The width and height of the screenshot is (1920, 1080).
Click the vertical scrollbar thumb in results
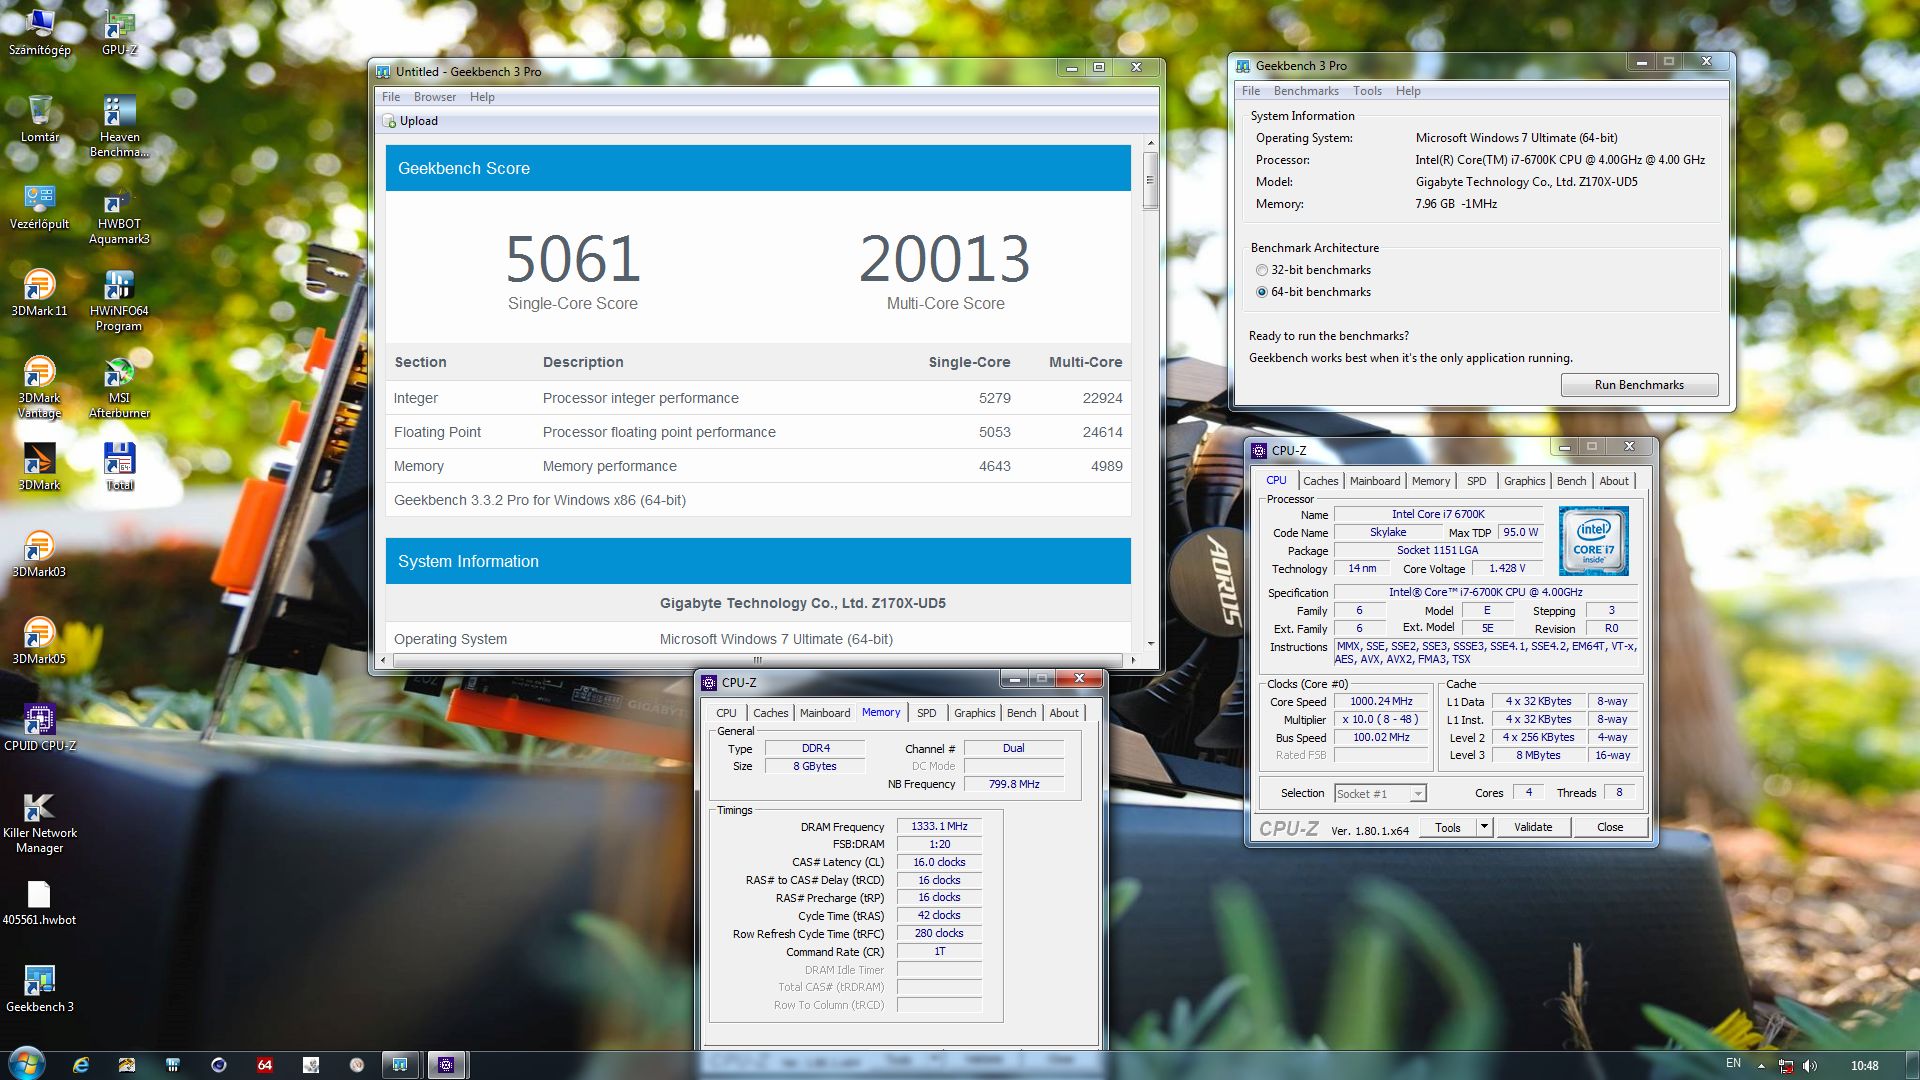pos(1150,181)
